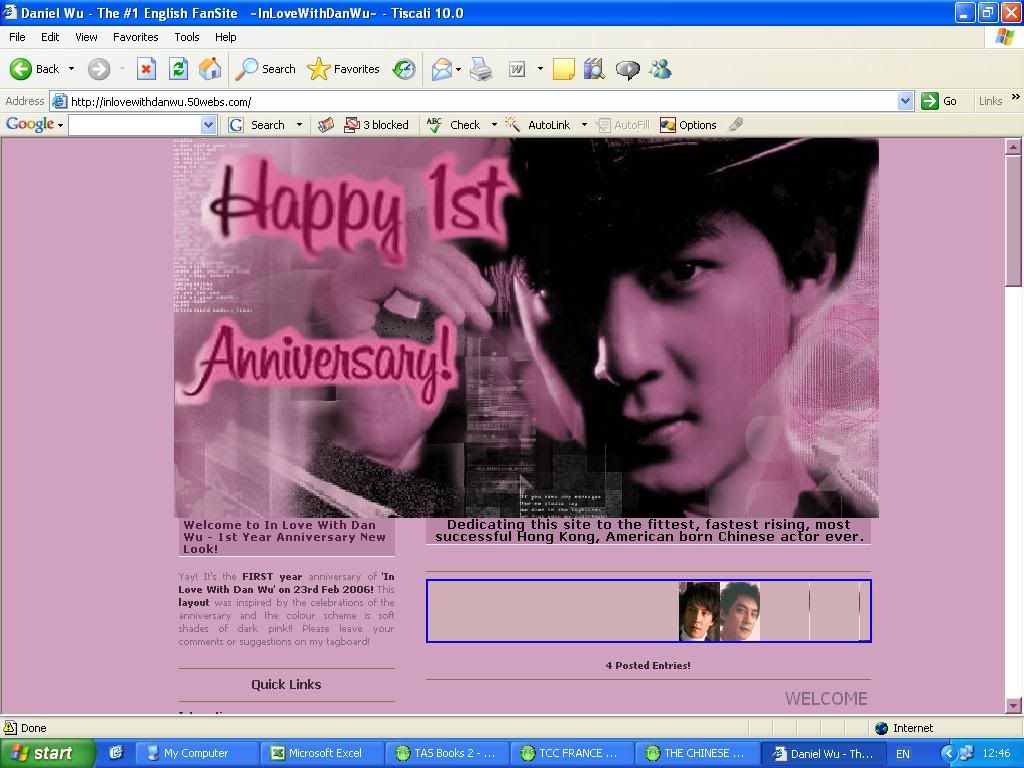Click the Mail envelope icon
This screenshot has width=1024, height=768.
pos(442,69)
